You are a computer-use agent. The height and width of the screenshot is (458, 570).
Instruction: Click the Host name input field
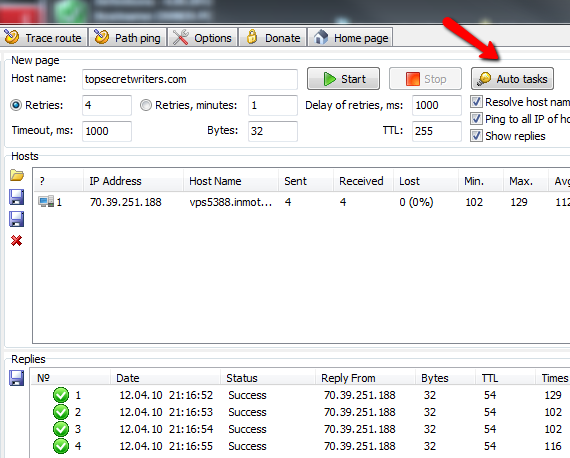click(x=190, y=79)
